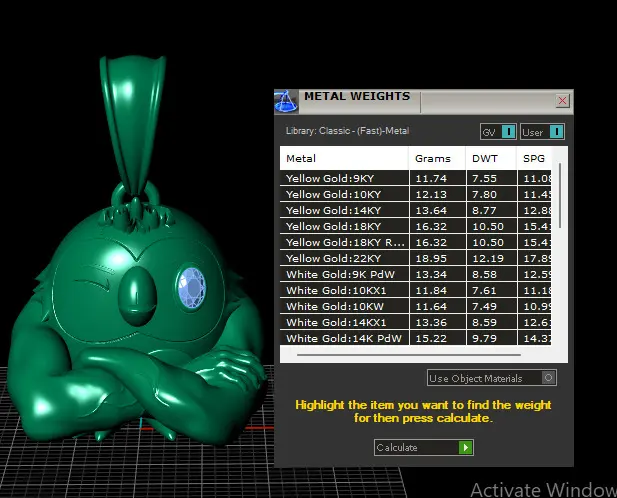The image size is (617, 498).
Task: Toggle the GV library switch
Action: [498, 132]
